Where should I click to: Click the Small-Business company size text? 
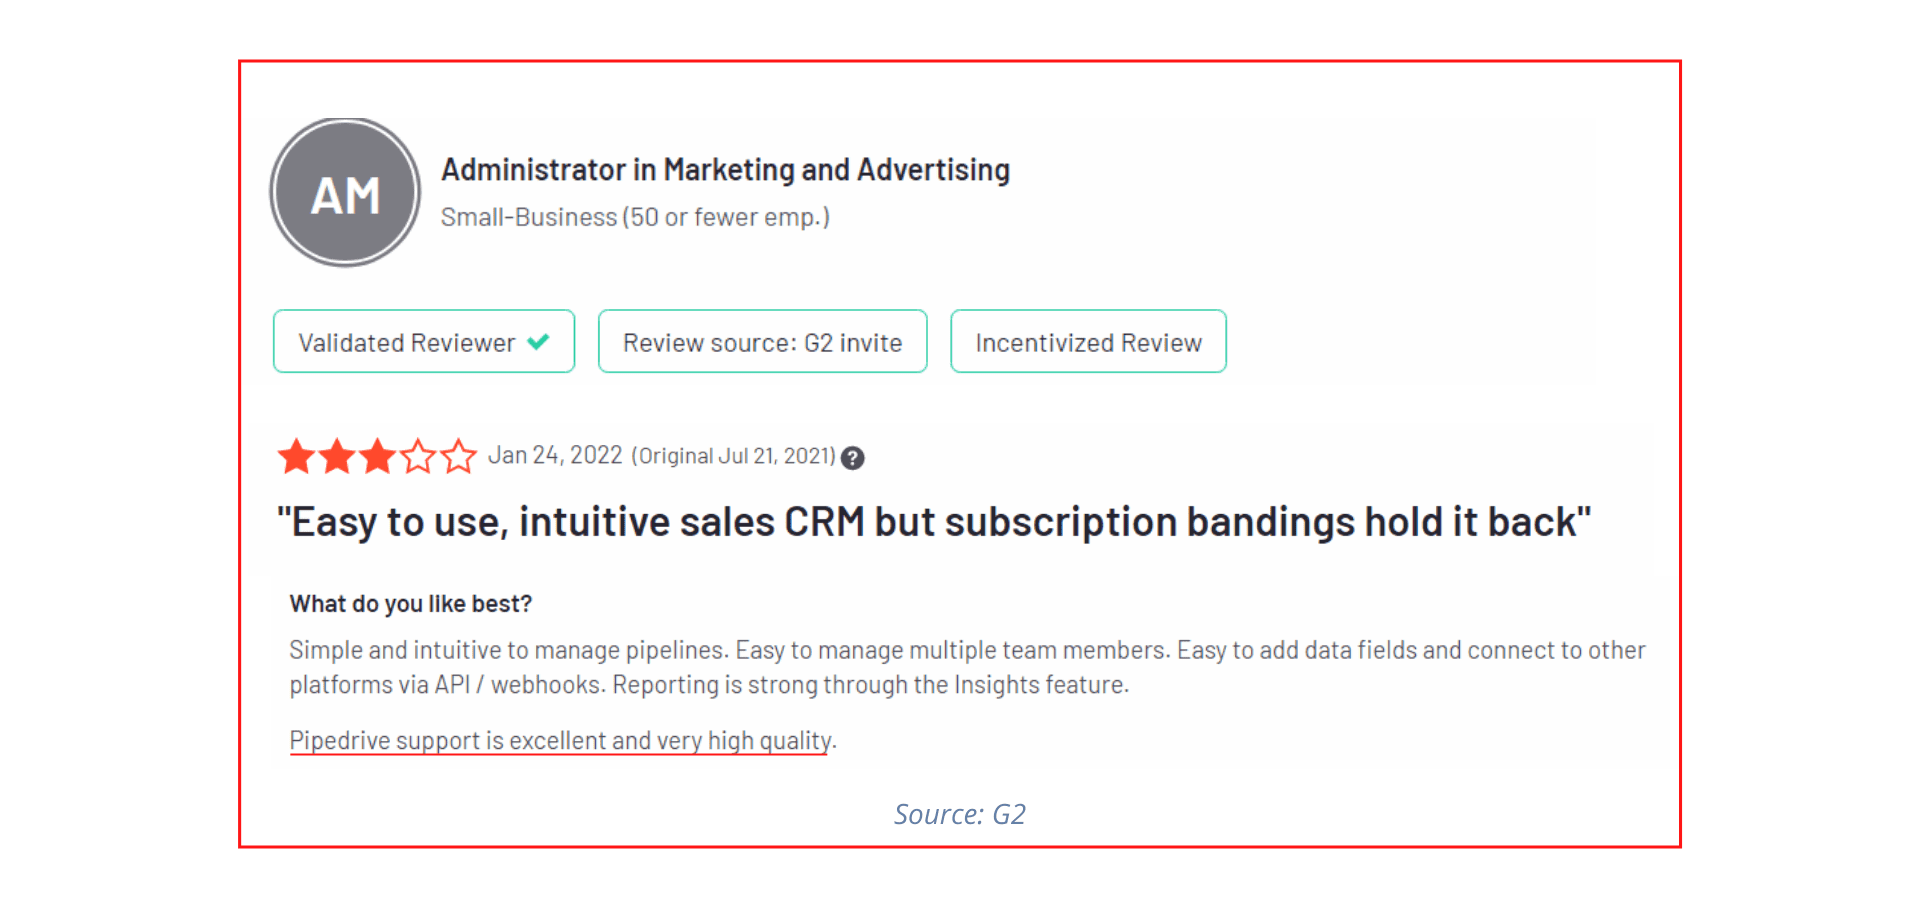click(x=635, y=217)
